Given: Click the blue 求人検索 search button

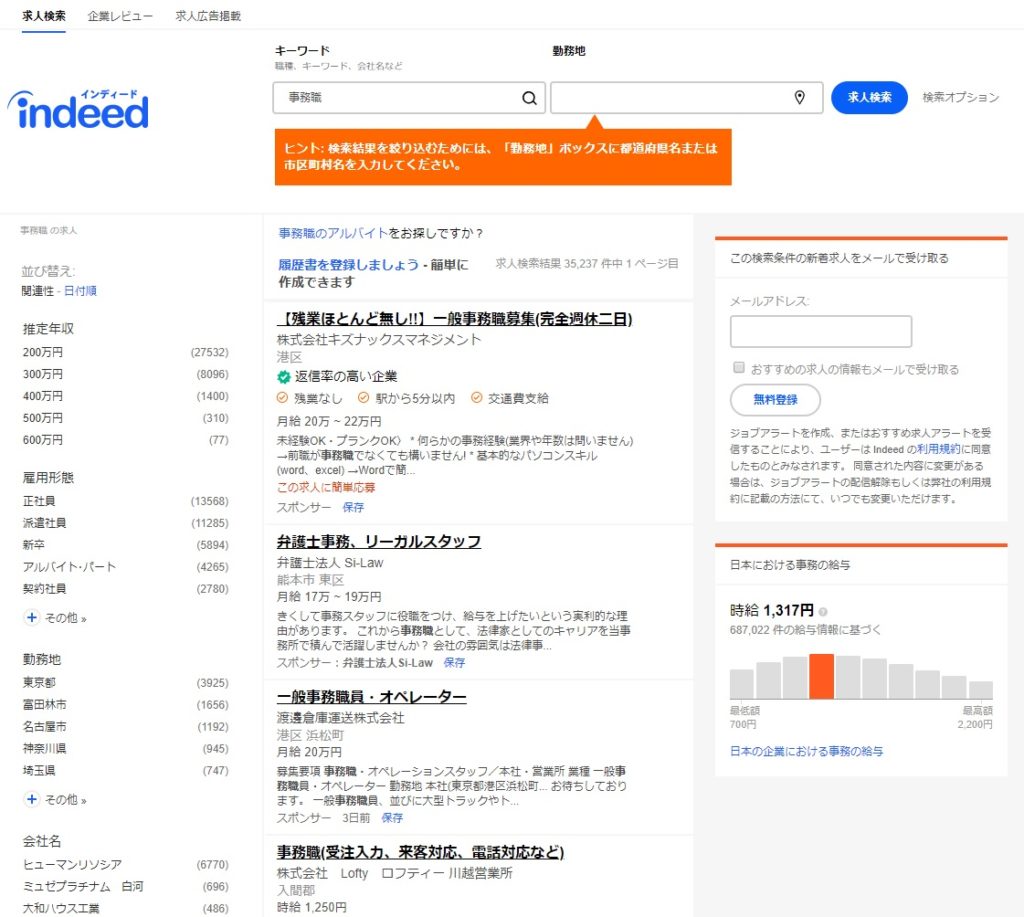Looking at the screenshot, I should click(868, 97).
